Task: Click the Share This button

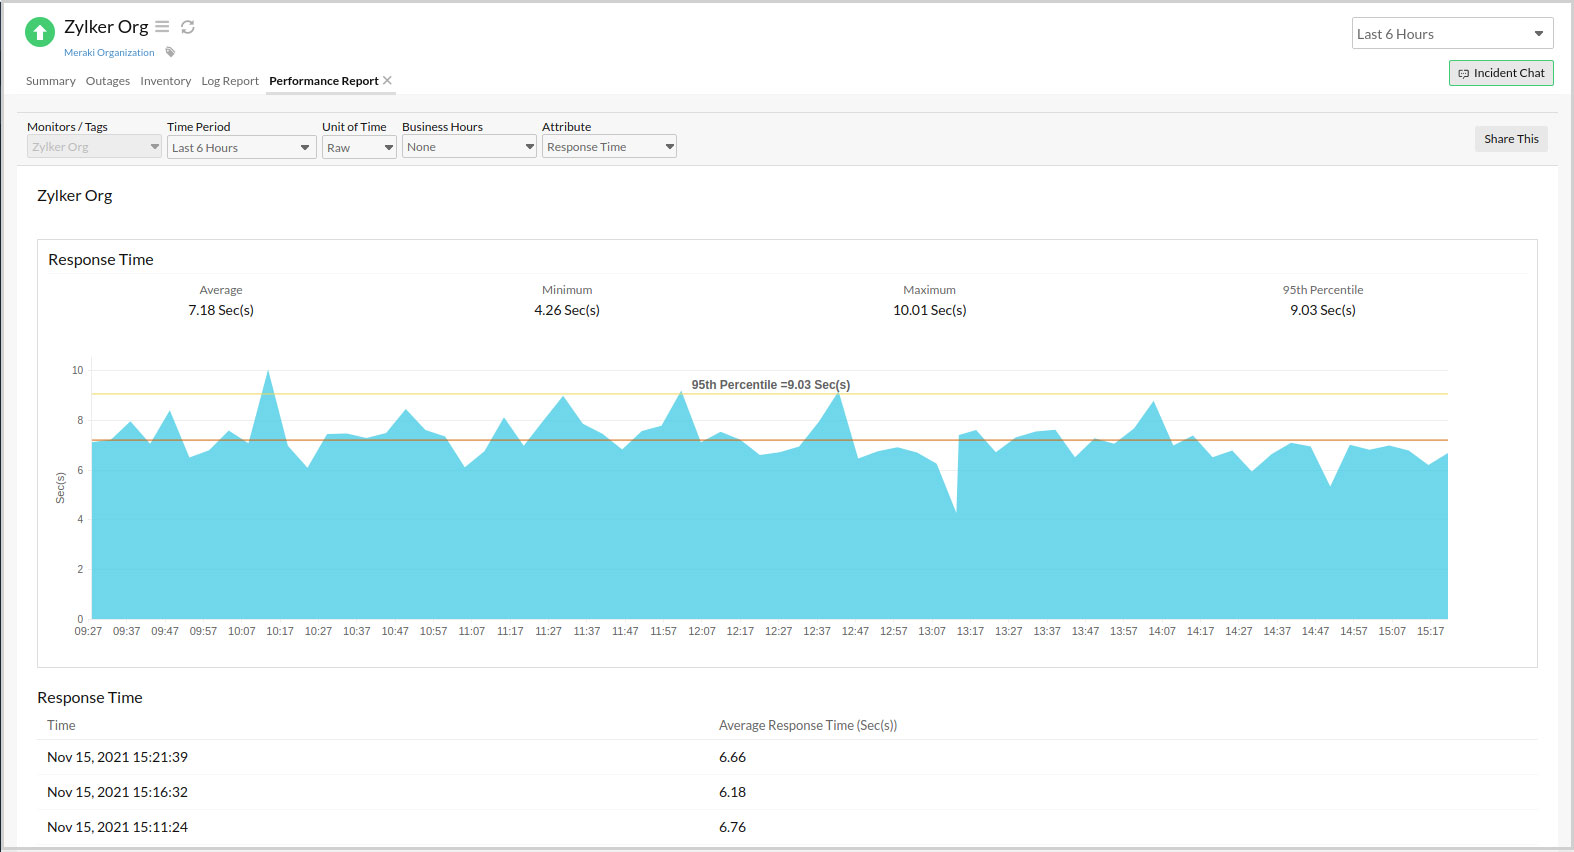Action: (x=1510, y=139)
